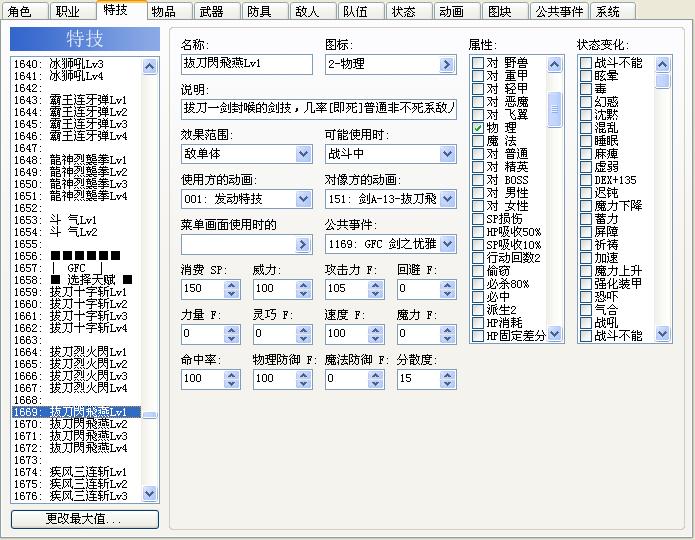The width and height of the screenshot is (695, 540).
Task: Increase 魔法防御 F value with up arrow
Action: click(375, 375)
